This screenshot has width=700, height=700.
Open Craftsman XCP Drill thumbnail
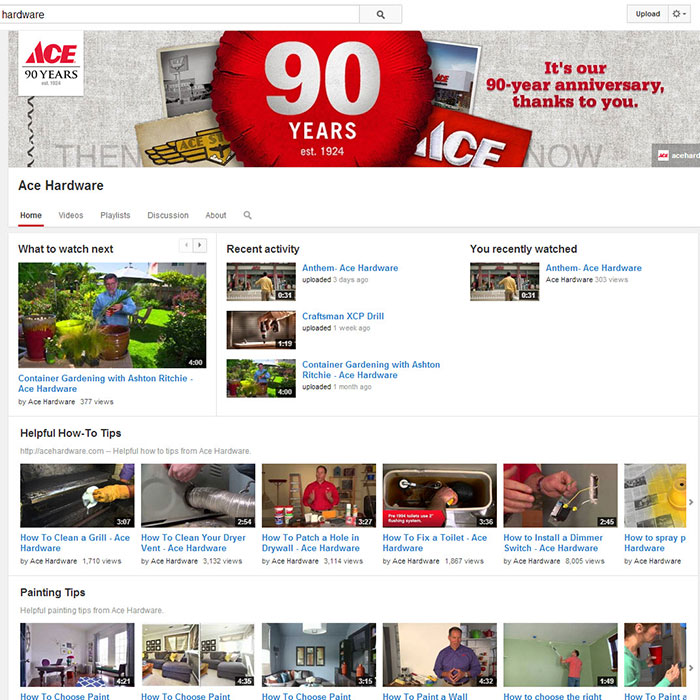pos(261,330)
